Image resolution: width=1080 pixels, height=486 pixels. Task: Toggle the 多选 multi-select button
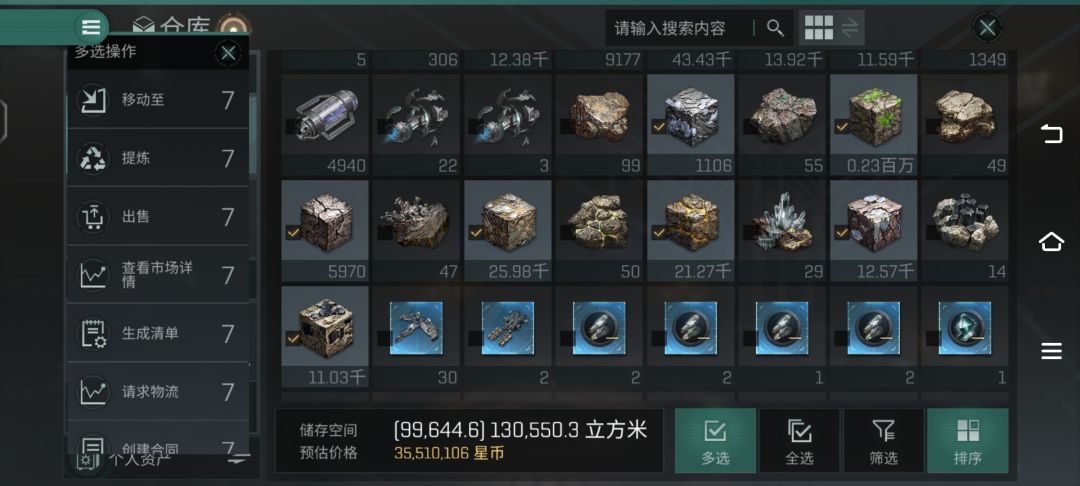click(715, 441)
